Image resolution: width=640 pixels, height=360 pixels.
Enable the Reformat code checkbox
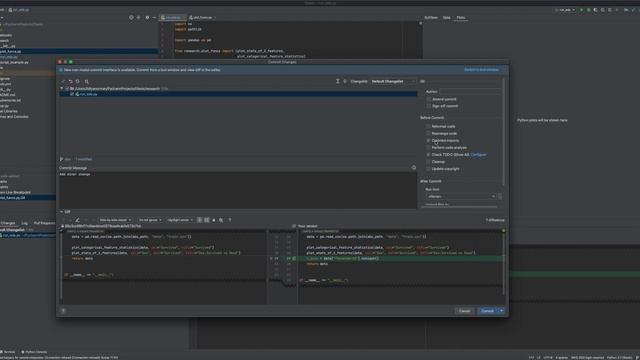coord(429,127)
